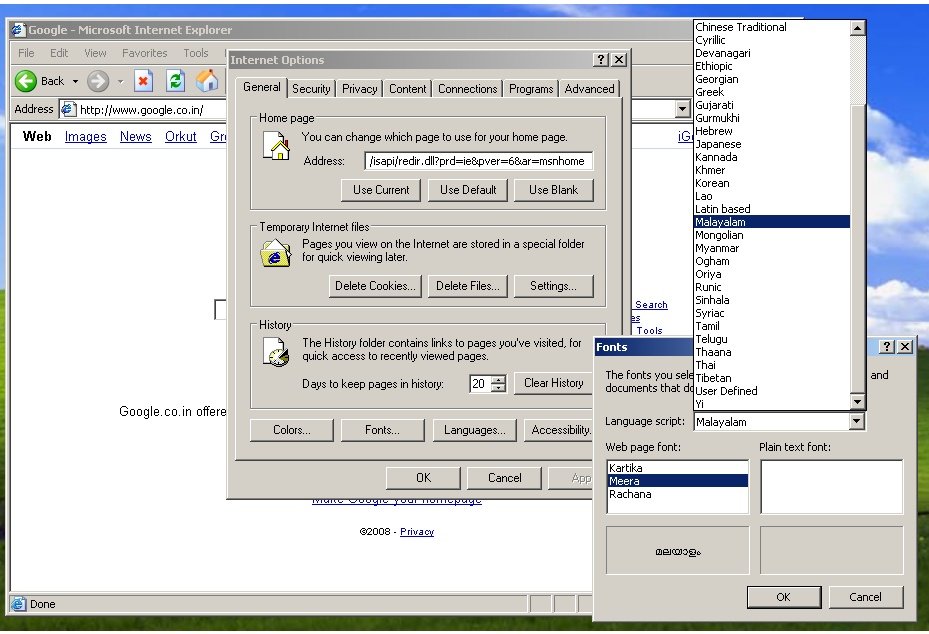Click the Clear History button

(x=553, y=383)
